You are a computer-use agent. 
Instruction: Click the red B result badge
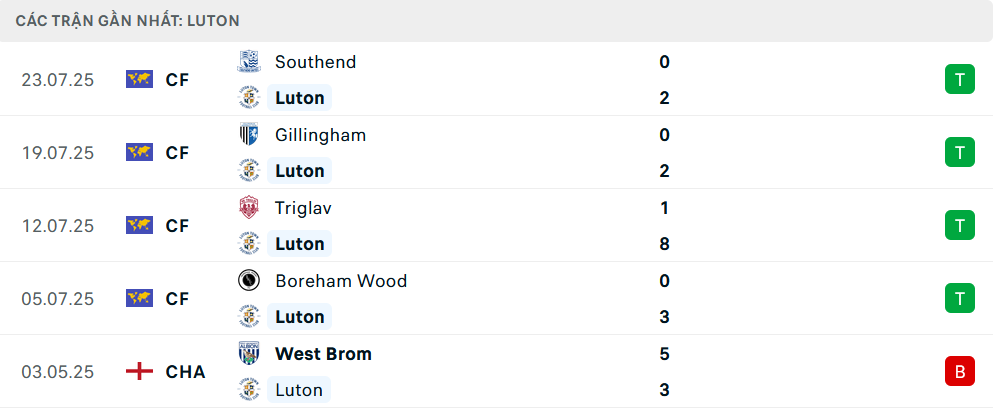point(959,372)
